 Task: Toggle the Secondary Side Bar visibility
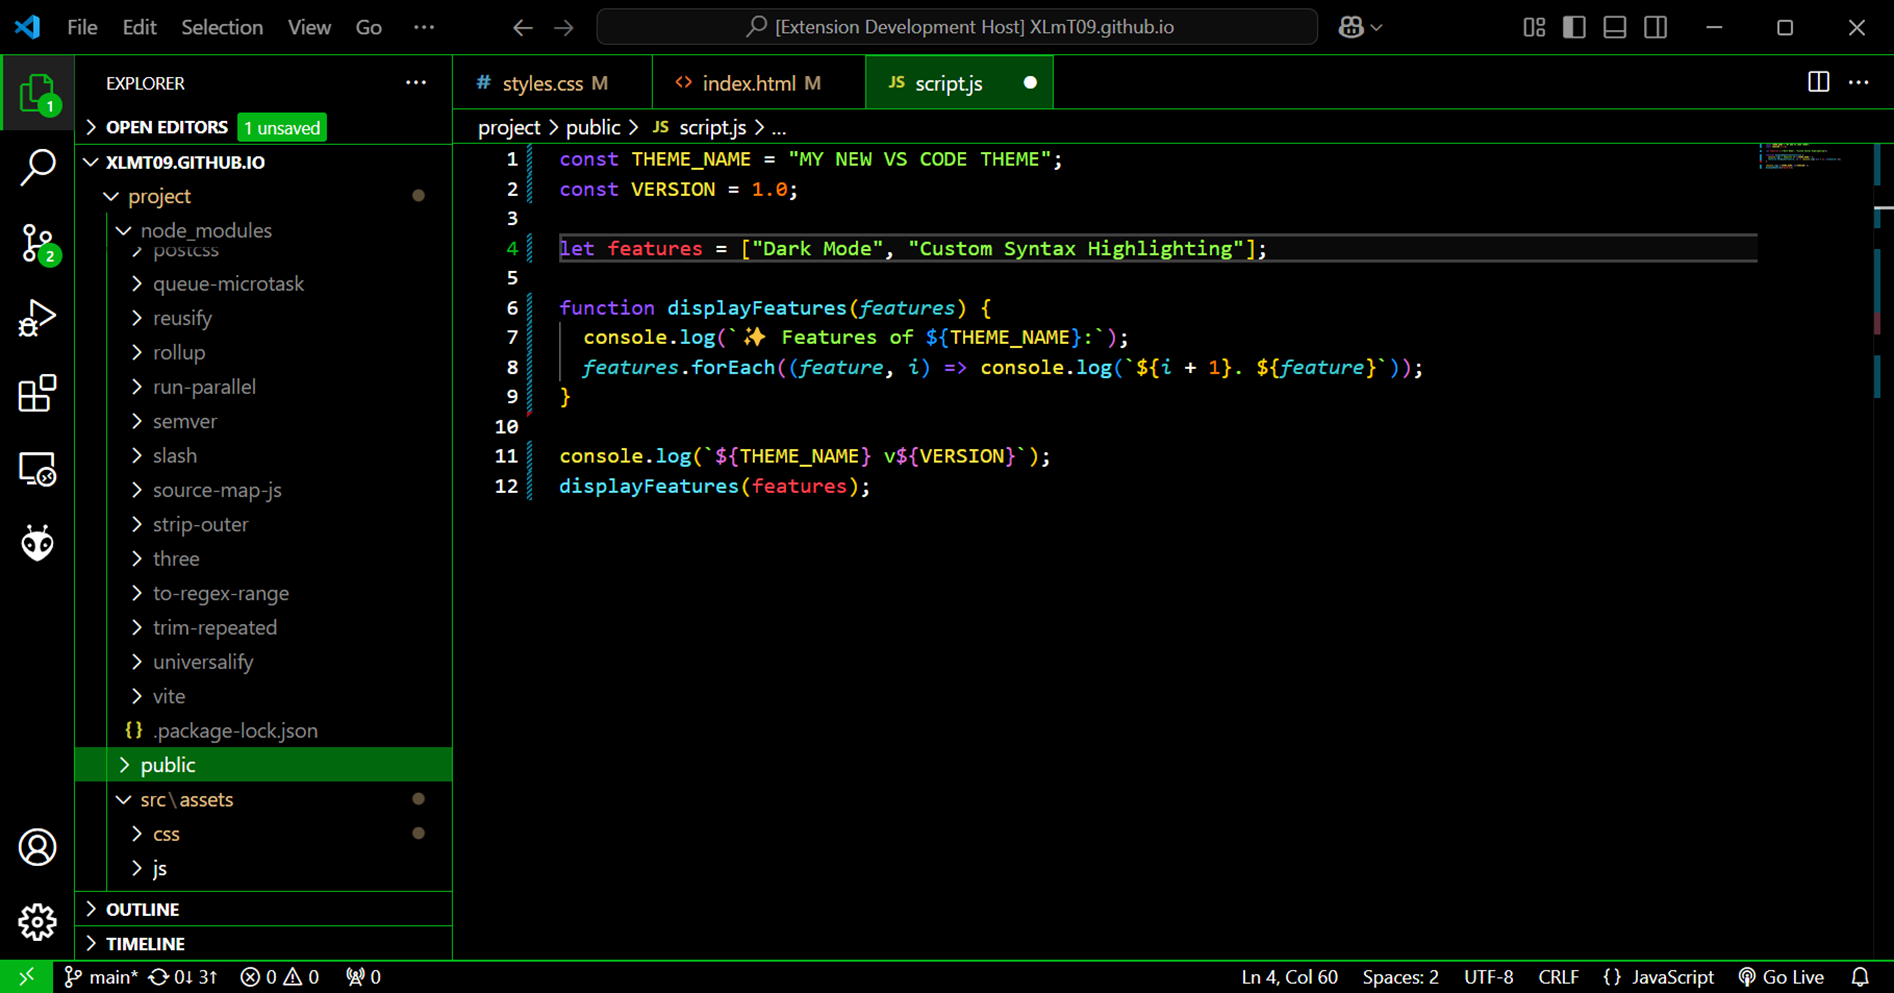click(1655, 27)
